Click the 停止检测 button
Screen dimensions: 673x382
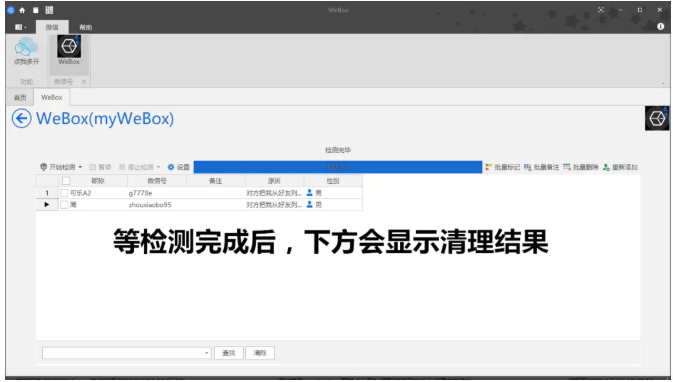[136, 167]
